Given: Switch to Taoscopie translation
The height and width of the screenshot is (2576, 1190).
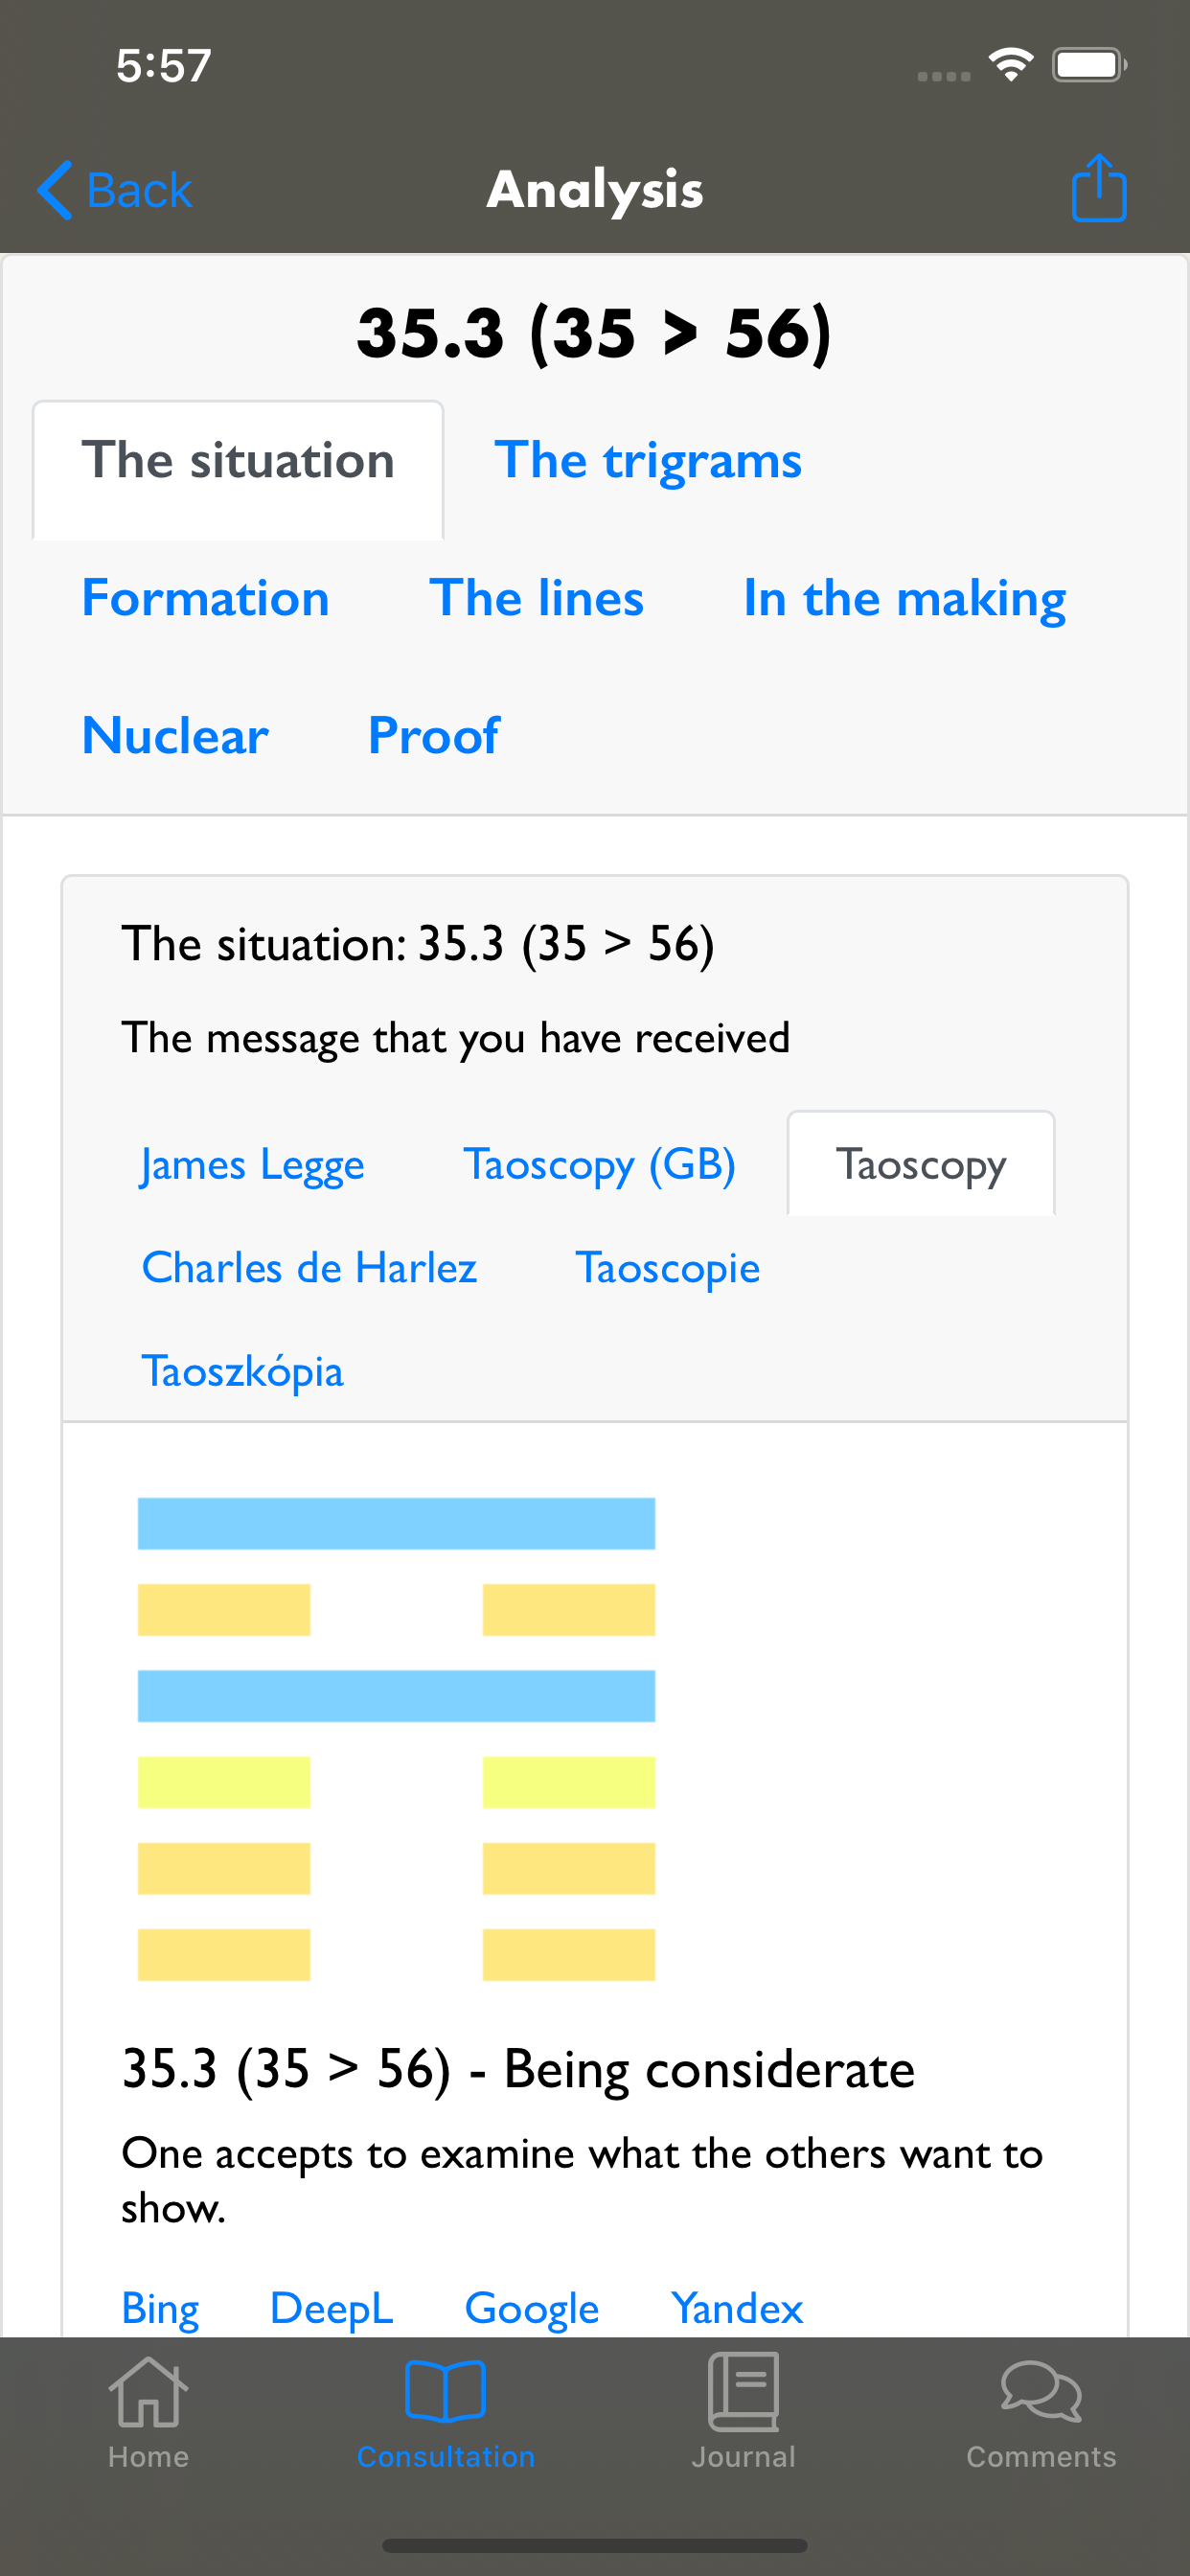Looking at the screenshot, I should coord(667,1268).
